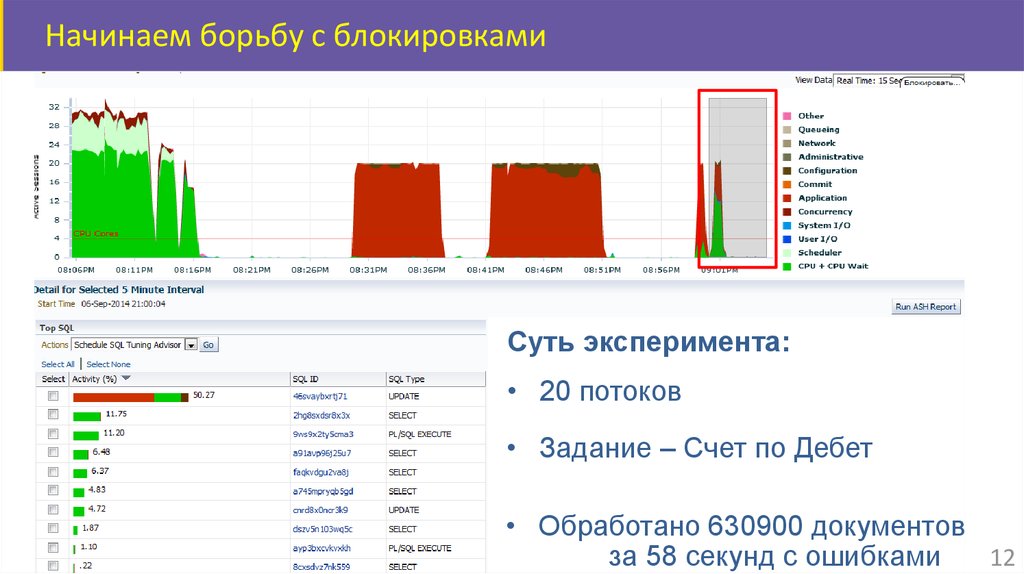This screenshot has width=1024, height=574.
Task: Click the SQL Type column header
Action: 436,379
